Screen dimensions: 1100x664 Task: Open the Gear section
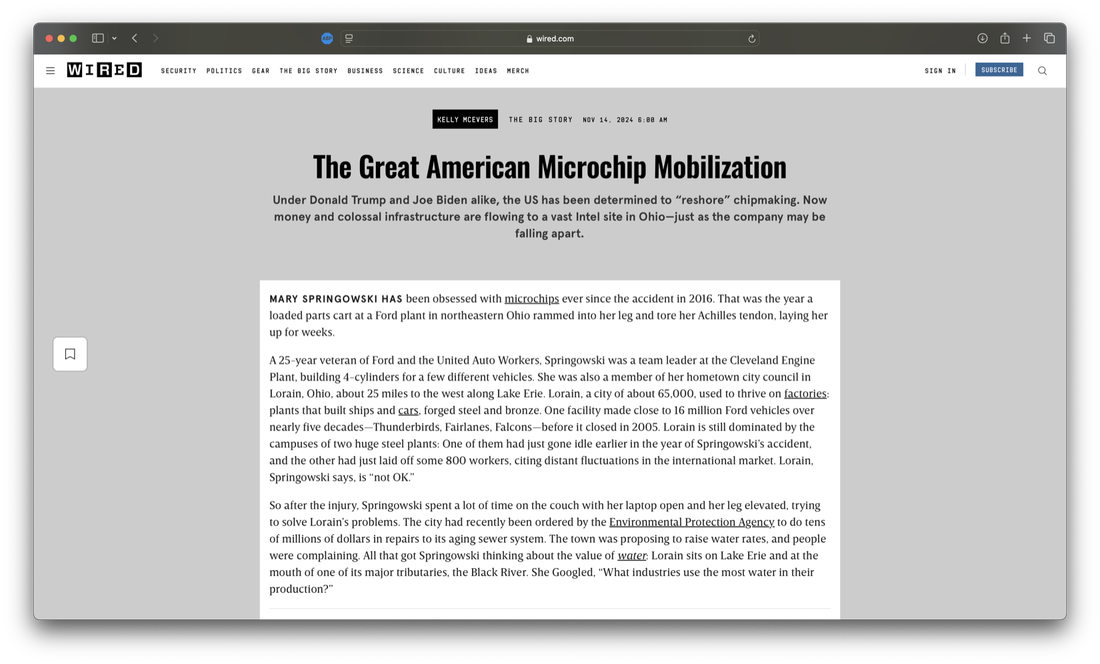point(261,71)
